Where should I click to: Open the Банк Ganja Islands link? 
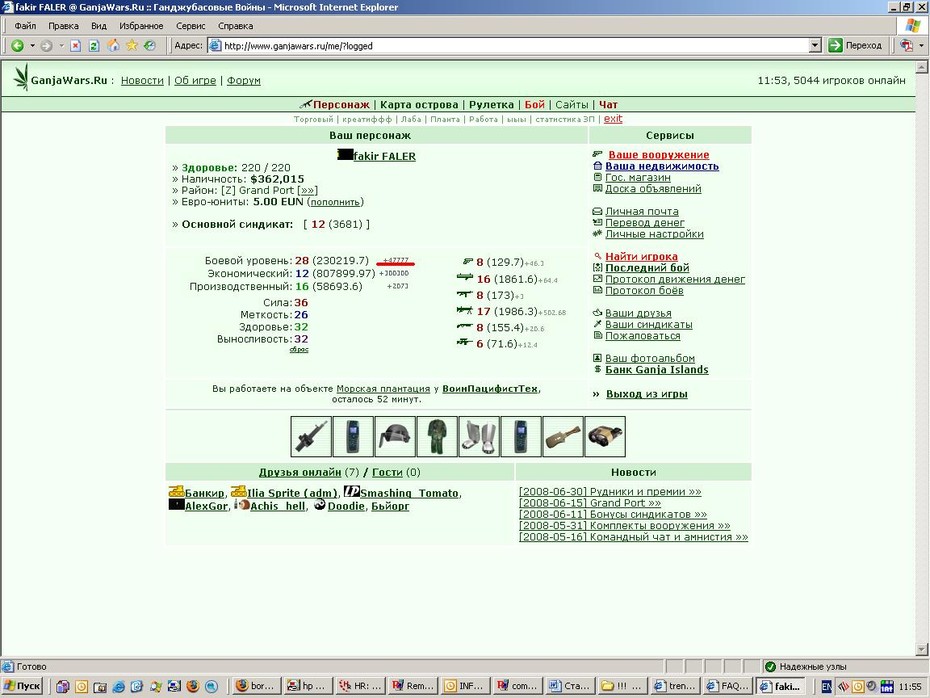[x=657, y=370]
